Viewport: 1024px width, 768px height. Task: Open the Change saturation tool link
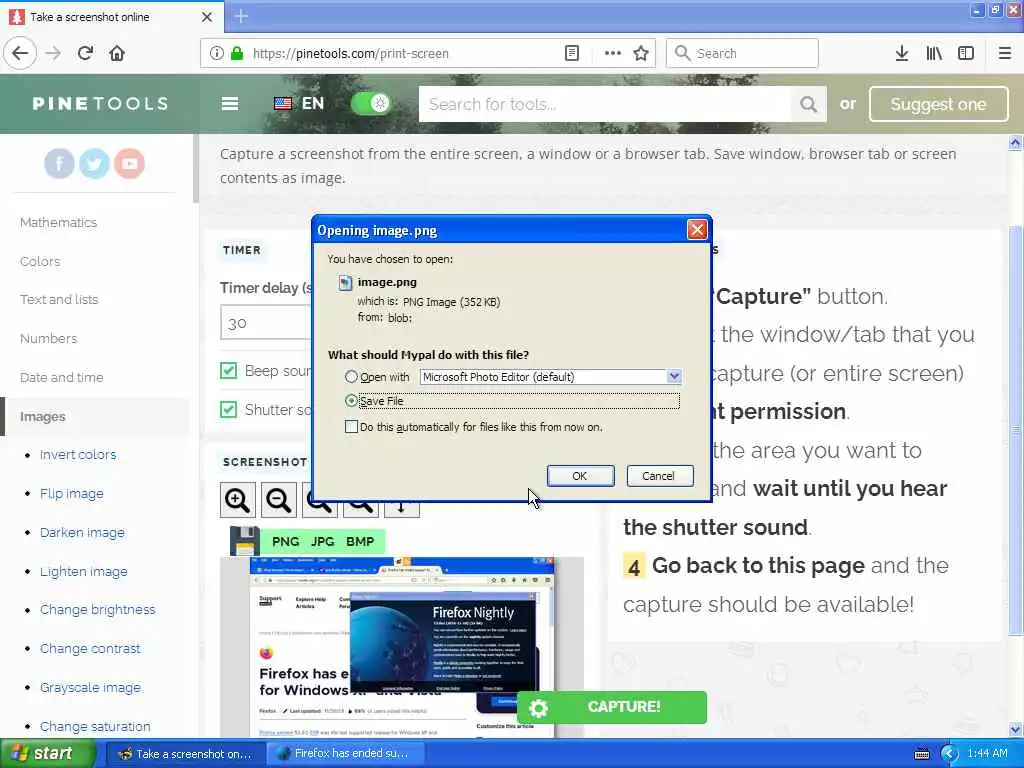coord(95,726)
